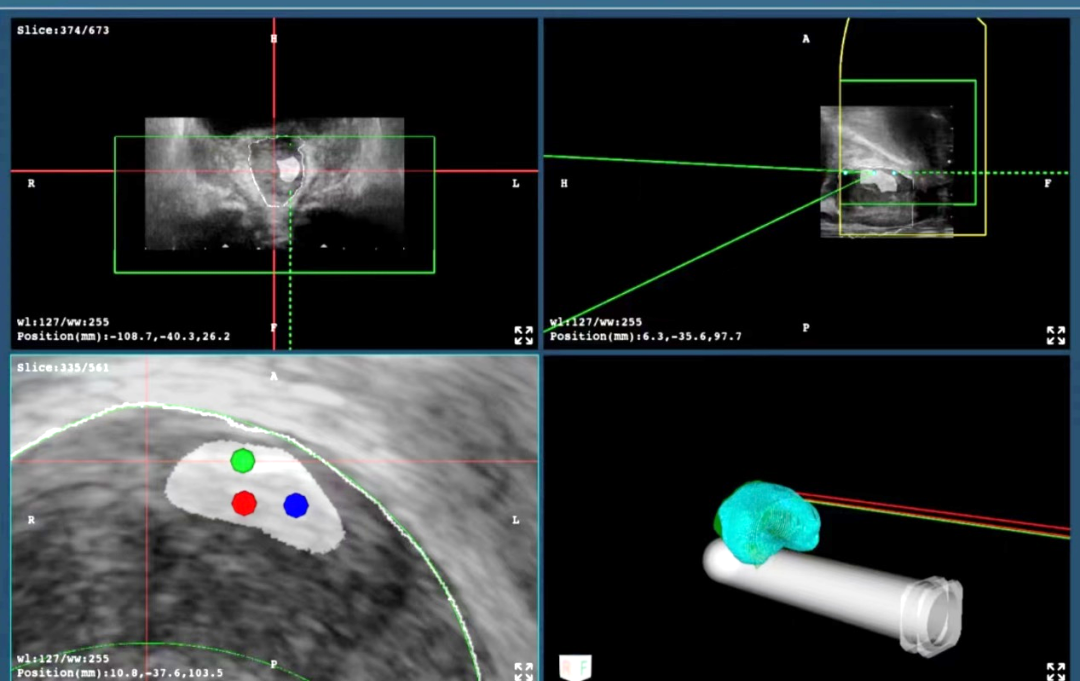The image size is (1080, 681).
Task: Click wl:127/ww:255 text in top-right view
Action: [x=596, y=322]
